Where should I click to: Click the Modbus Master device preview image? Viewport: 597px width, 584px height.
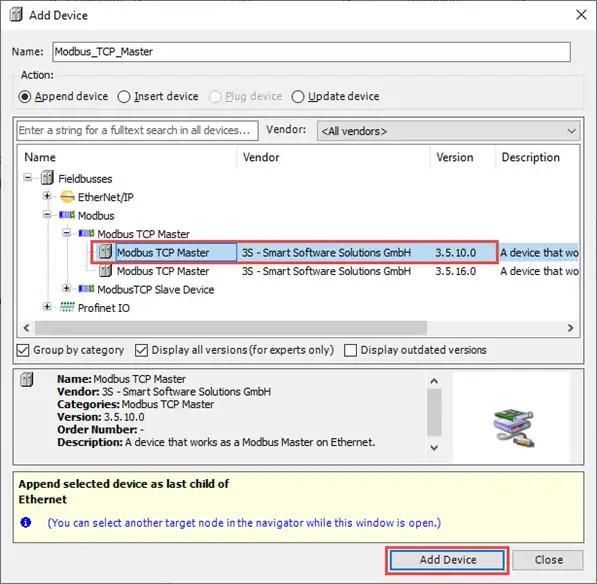pyautogui.click(x=513, y=428)
